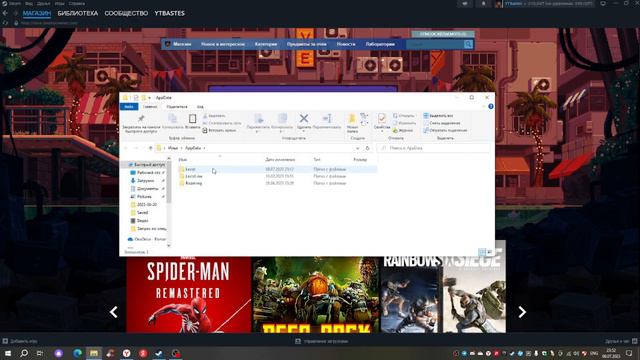Open Microsoft Edge from the taskbar

[78, 353]
